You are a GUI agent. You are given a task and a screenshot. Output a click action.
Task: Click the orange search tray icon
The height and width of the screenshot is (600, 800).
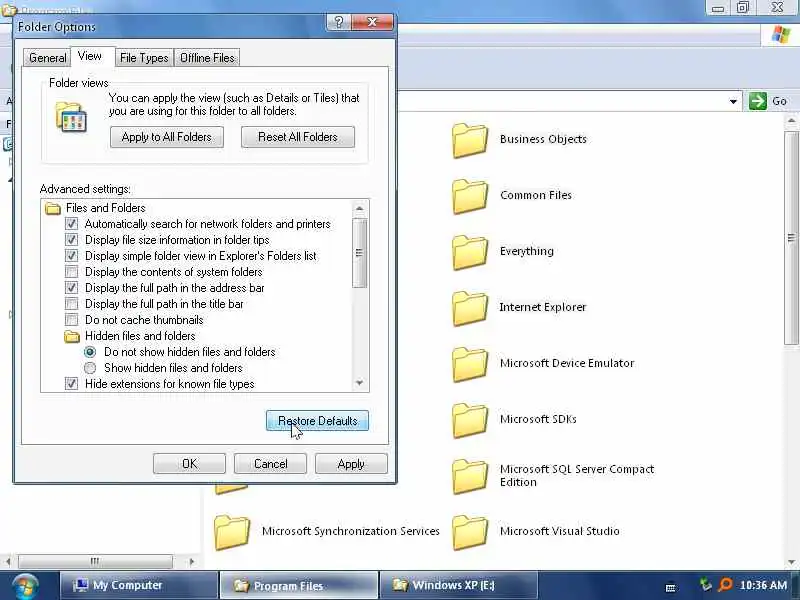click(725, 584)
